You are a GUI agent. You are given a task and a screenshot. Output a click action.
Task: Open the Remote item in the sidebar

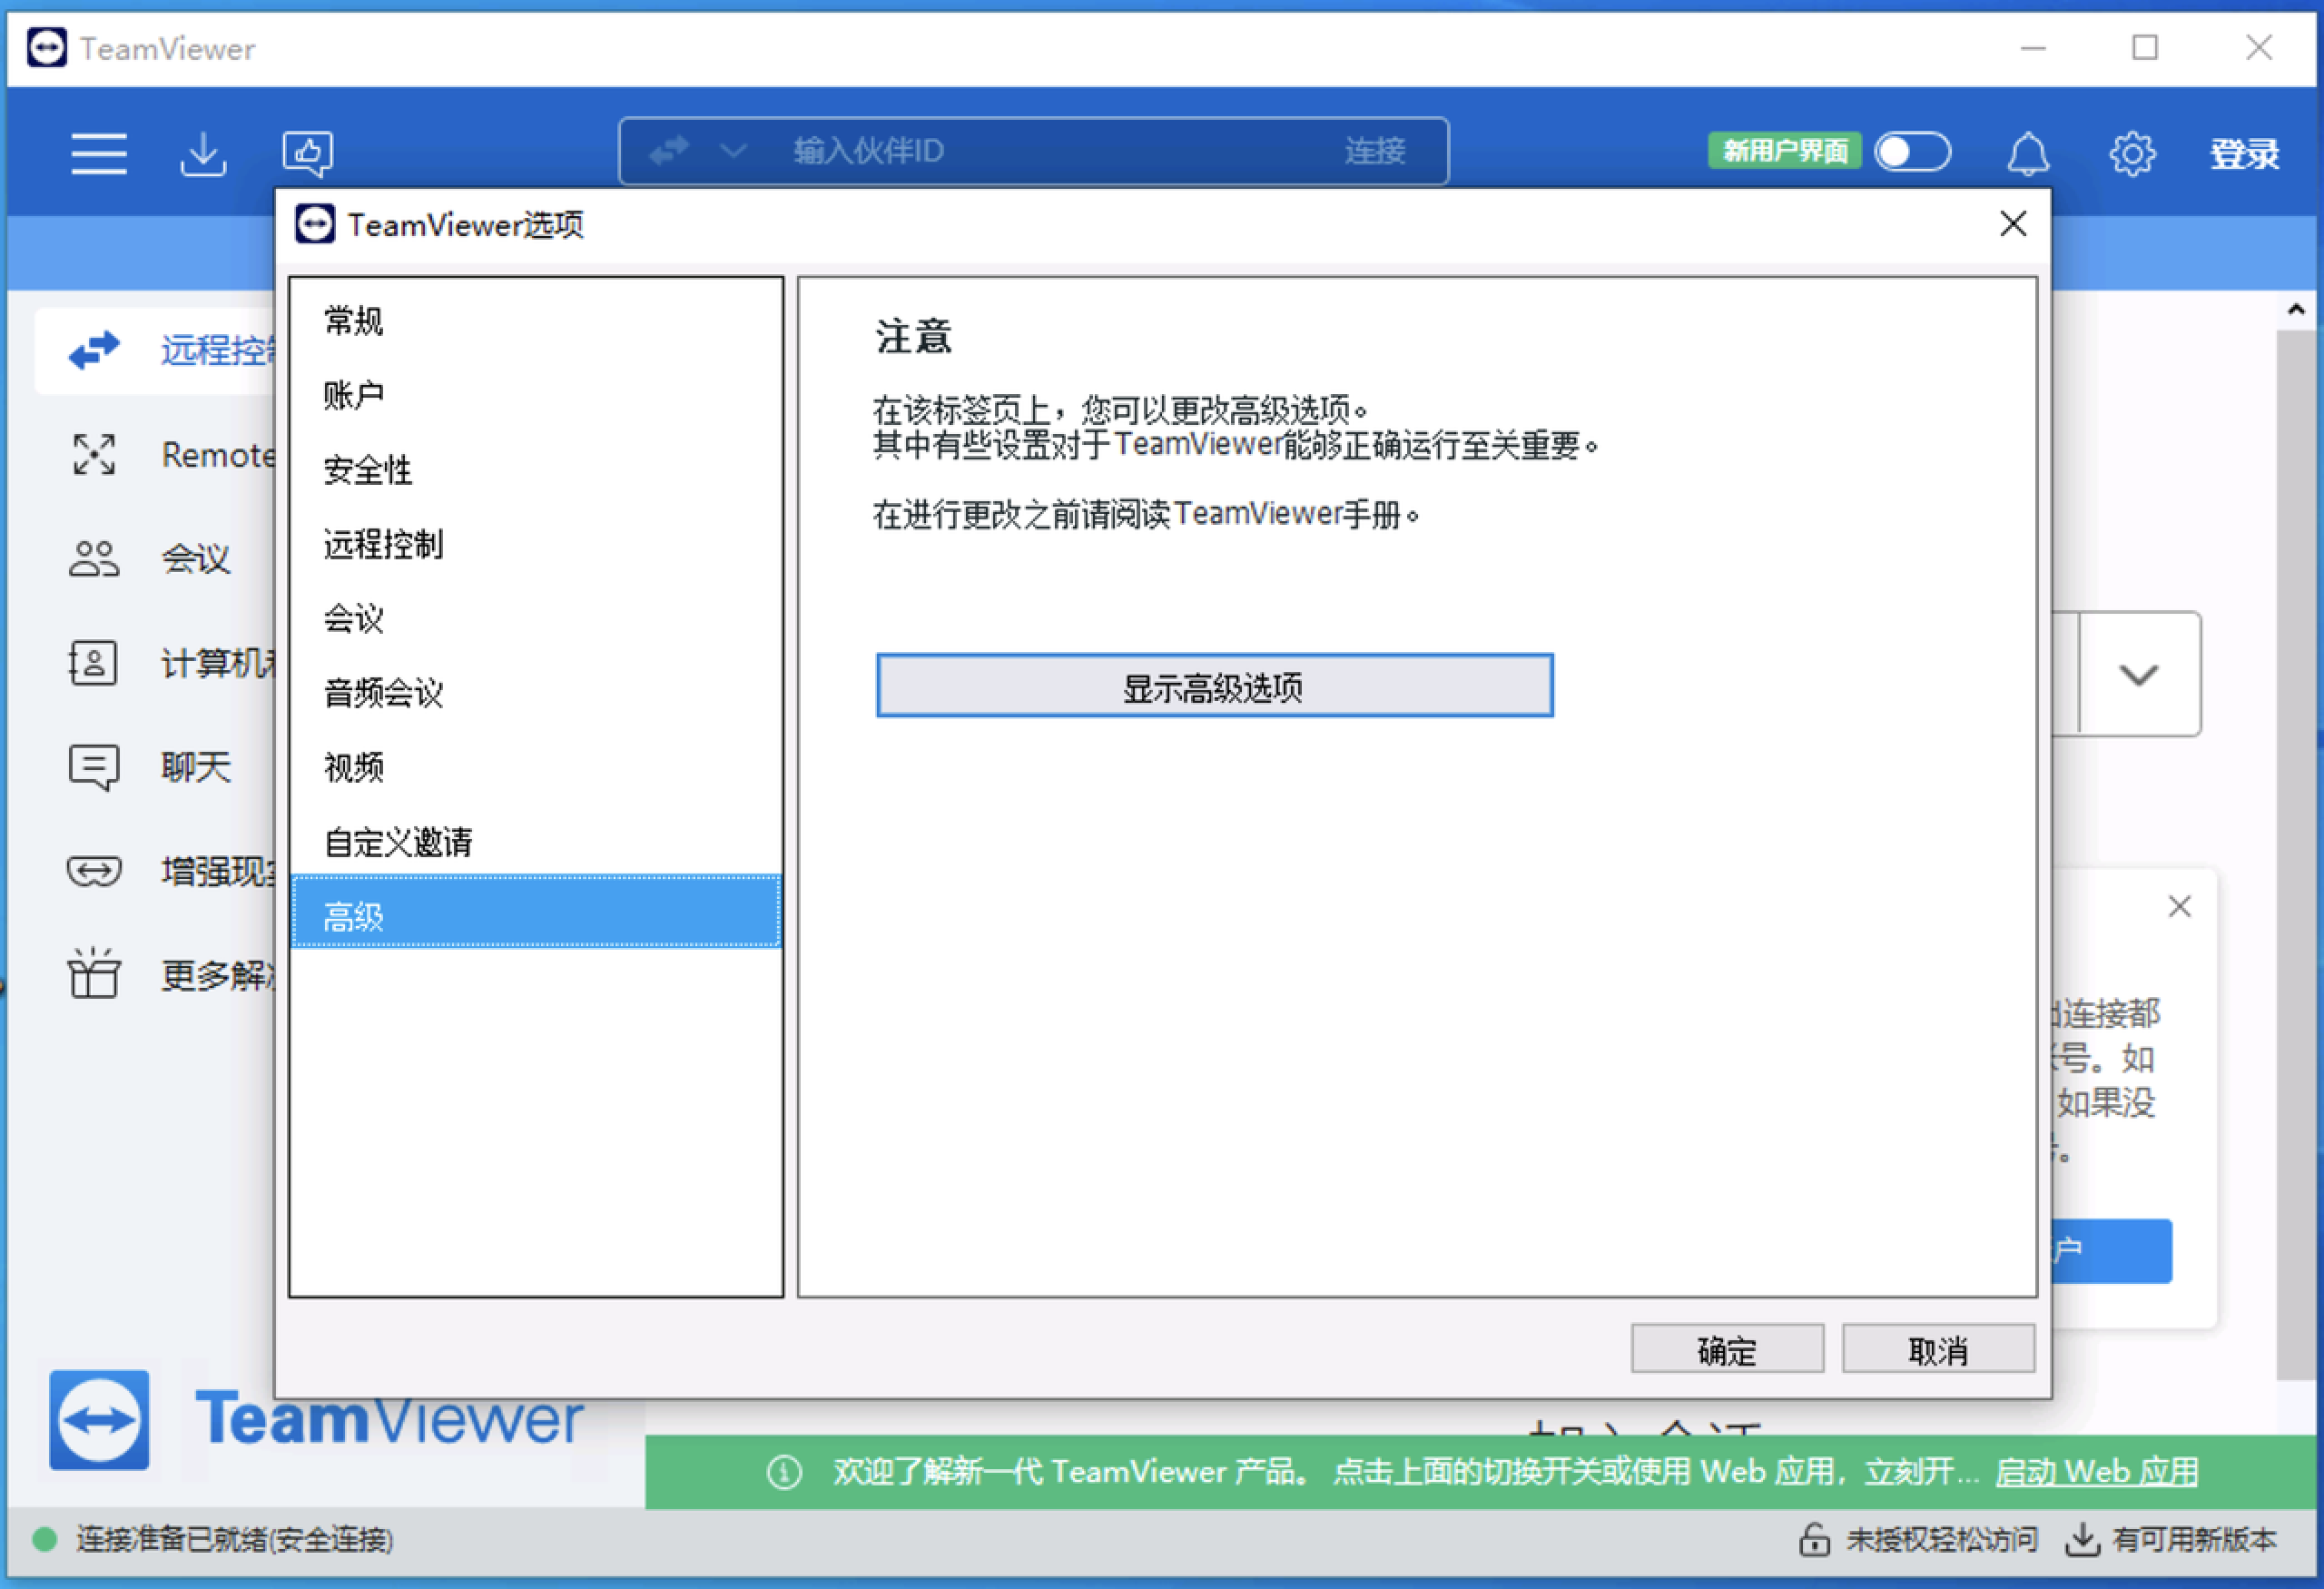pos(155,455)
